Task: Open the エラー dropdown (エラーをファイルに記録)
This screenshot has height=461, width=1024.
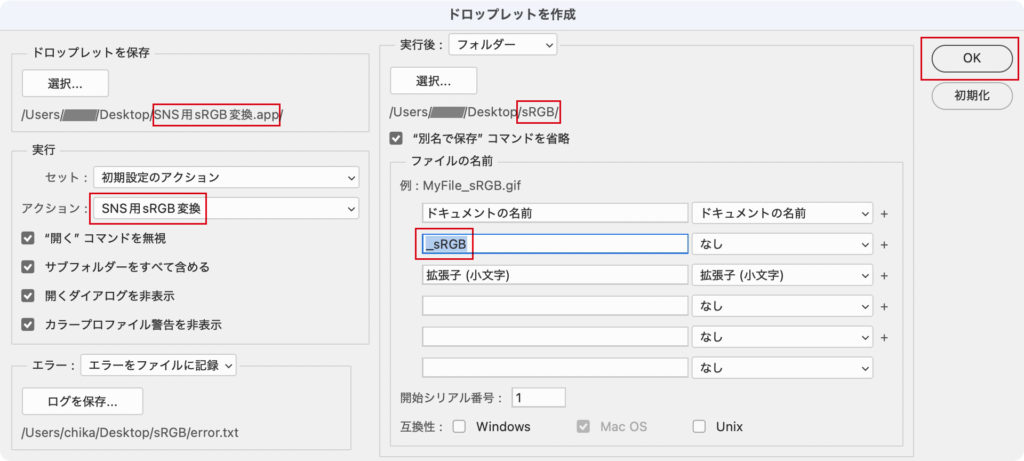Action: 159,365
